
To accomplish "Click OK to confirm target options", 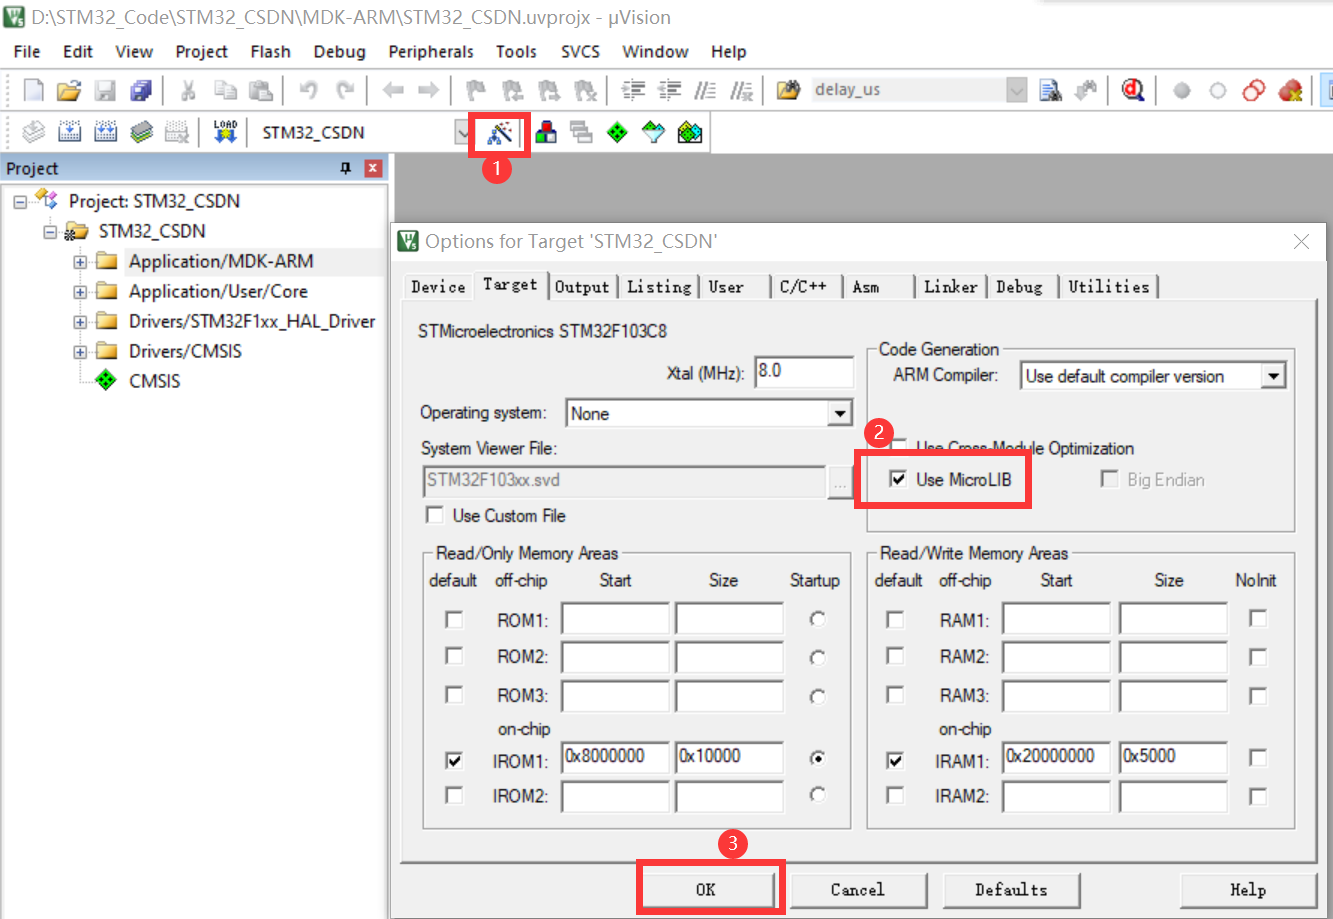I will (x=706, y=889).
